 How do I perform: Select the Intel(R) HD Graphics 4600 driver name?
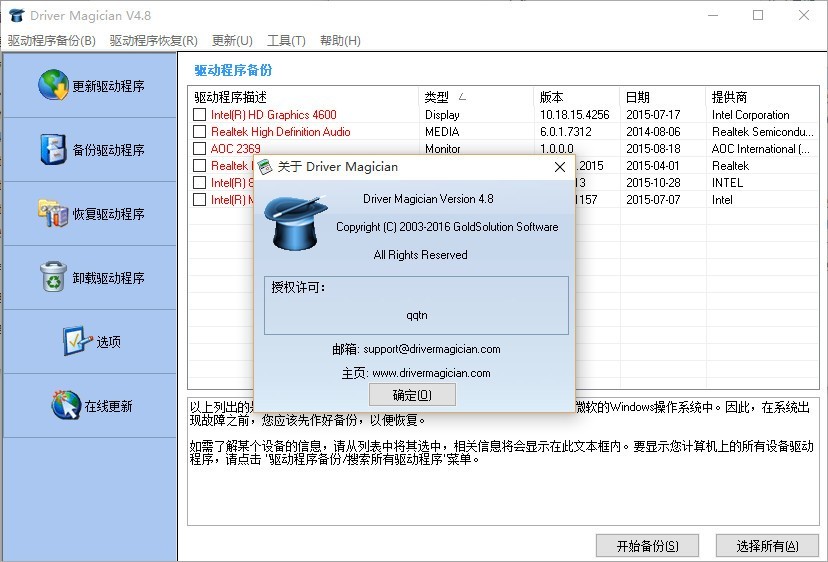coord(274,115)
